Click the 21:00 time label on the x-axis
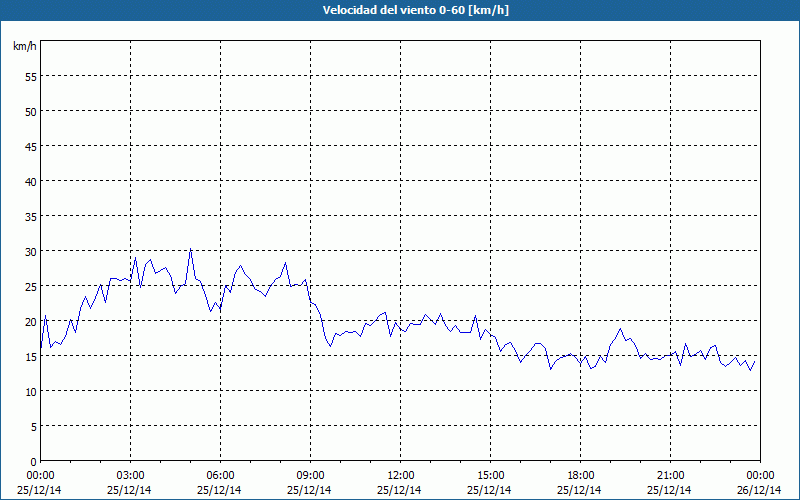Image resolution: width=800 pixels, height=500 pixels. (x=670, y=476)
